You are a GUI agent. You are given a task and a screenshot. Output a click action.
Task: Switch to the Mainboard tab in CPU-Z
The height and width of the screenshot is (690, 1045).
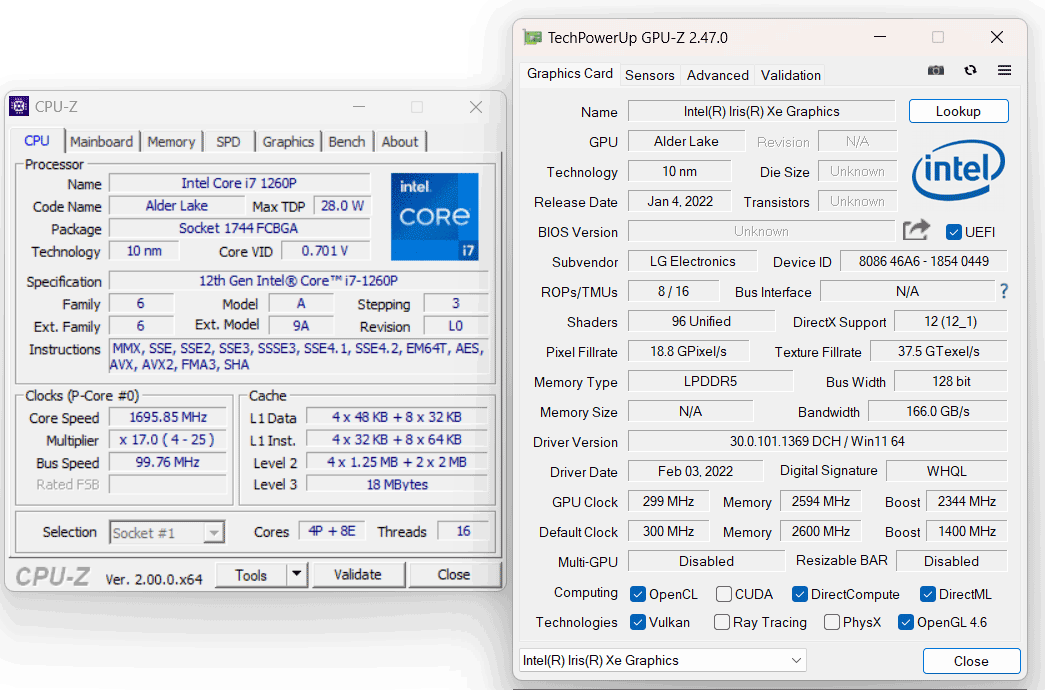(101, 141)
